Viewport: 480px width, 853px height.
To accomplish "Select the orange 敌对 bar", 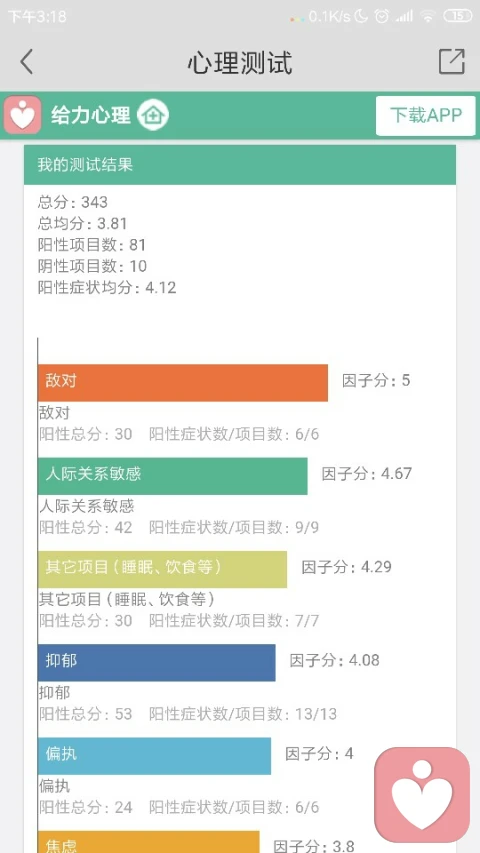I will tap(183, 382).
